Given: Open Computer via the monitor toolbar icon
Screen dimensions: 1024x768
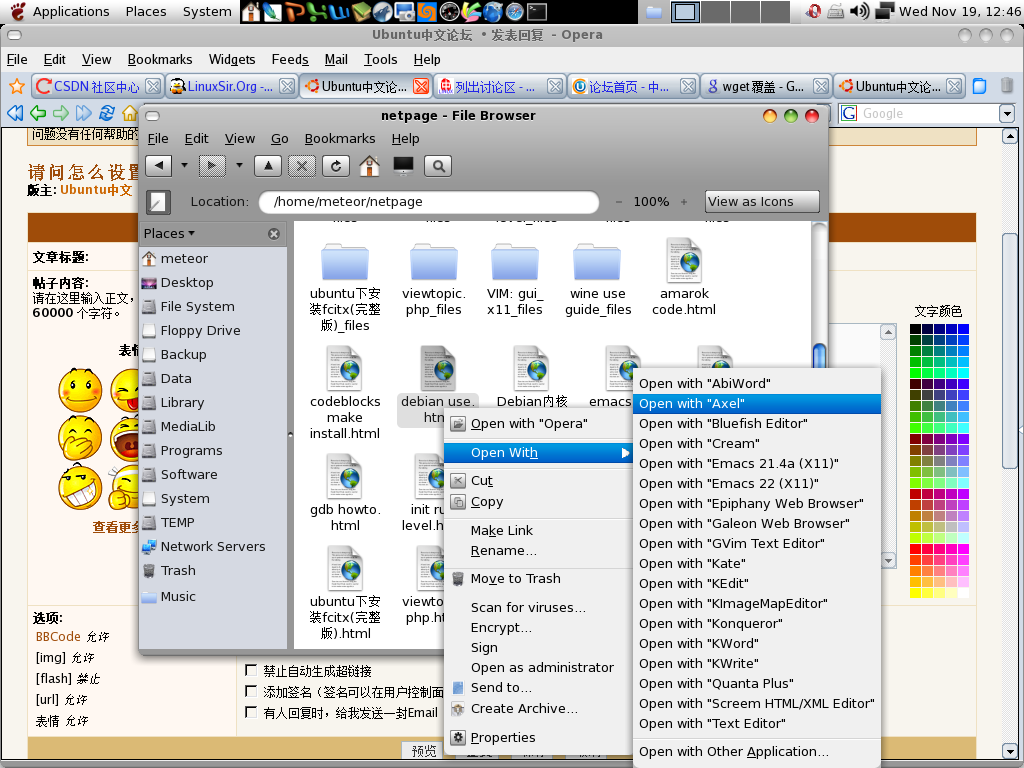Looking at the screenshot, I should click(404, 166).
